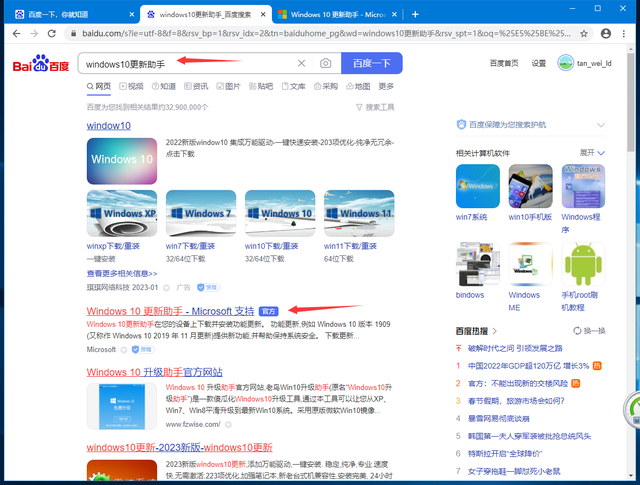The image size is (640, 485).
Task: Click the 换一换 refresh icon in hot search
Action: 577,331
